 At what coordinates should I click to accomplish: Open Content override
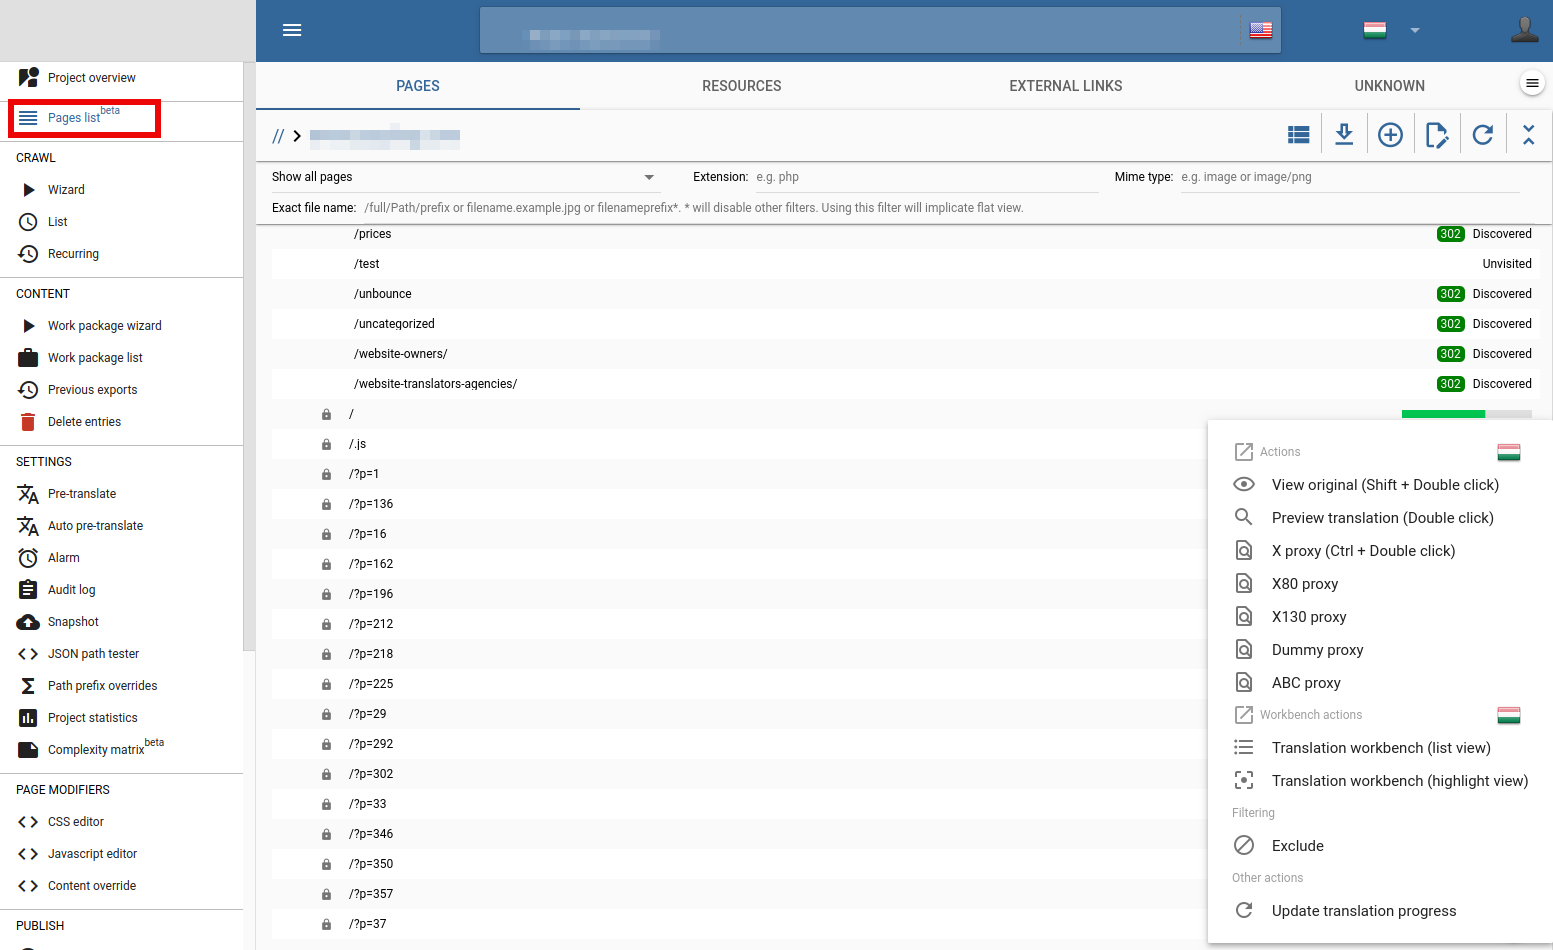(x=92, y=886)
